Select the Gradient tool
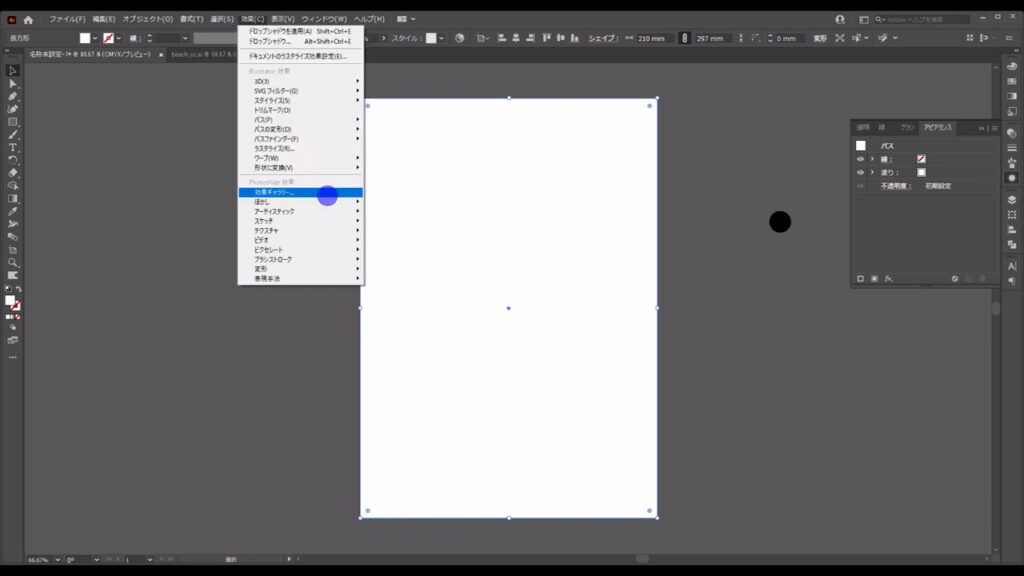The image size is (1024, 576). 12,199
